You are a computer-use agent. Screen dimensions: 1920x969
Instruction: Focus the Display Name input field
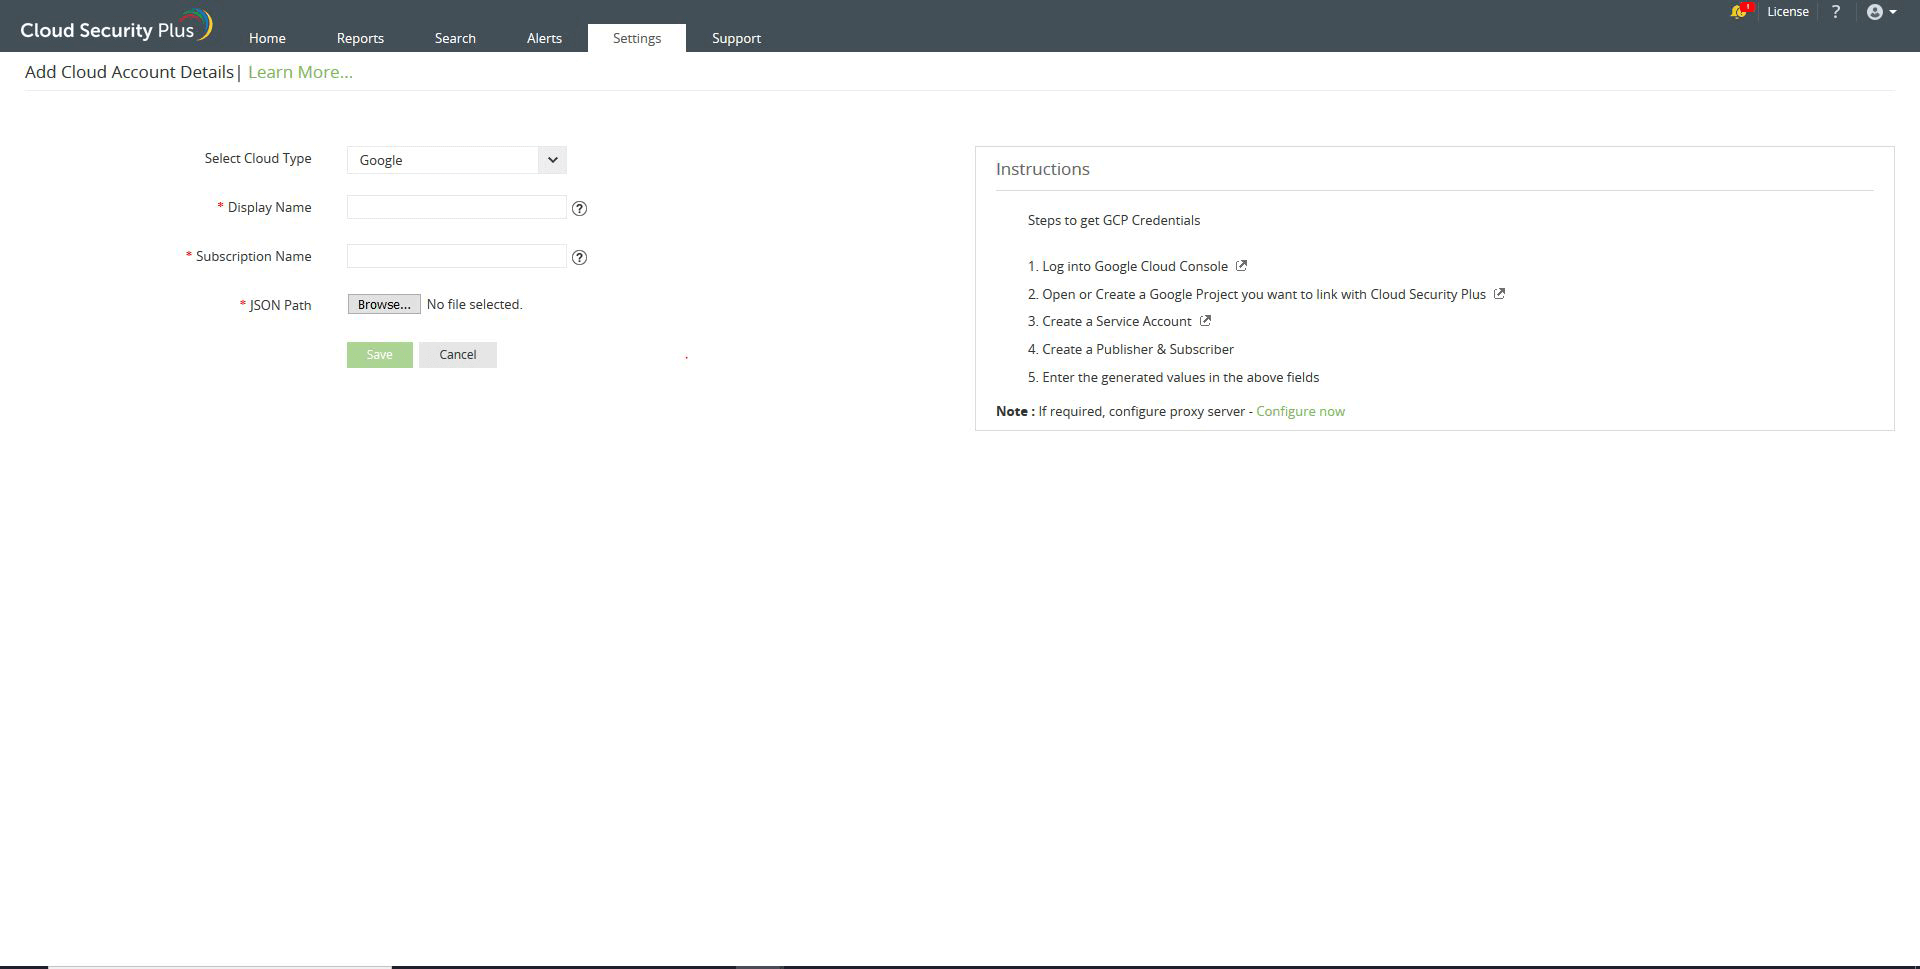457,207
